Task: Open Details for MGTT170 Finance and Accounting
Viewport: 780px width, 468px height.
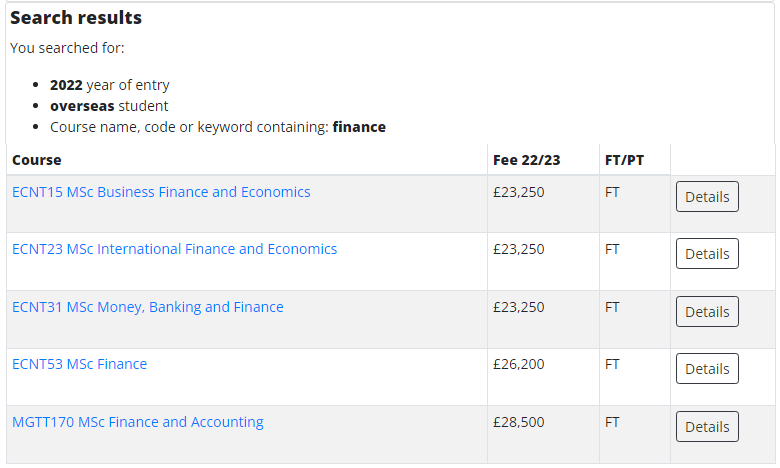Action: [x=707, y=427]
